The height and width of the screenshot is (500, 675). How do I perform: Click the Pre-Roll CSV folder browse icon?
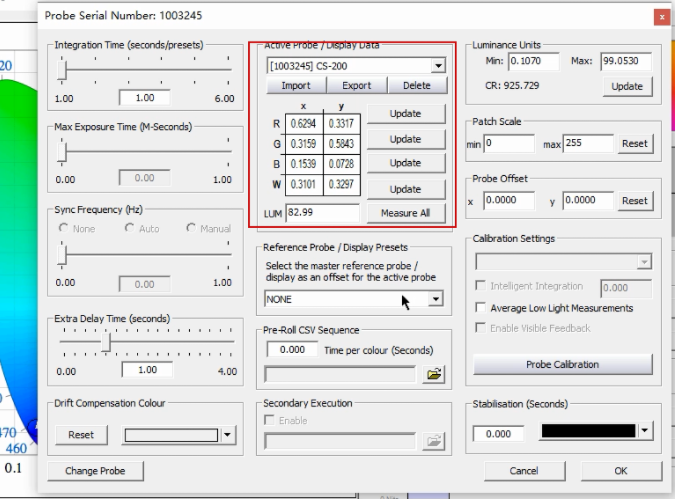434,374
